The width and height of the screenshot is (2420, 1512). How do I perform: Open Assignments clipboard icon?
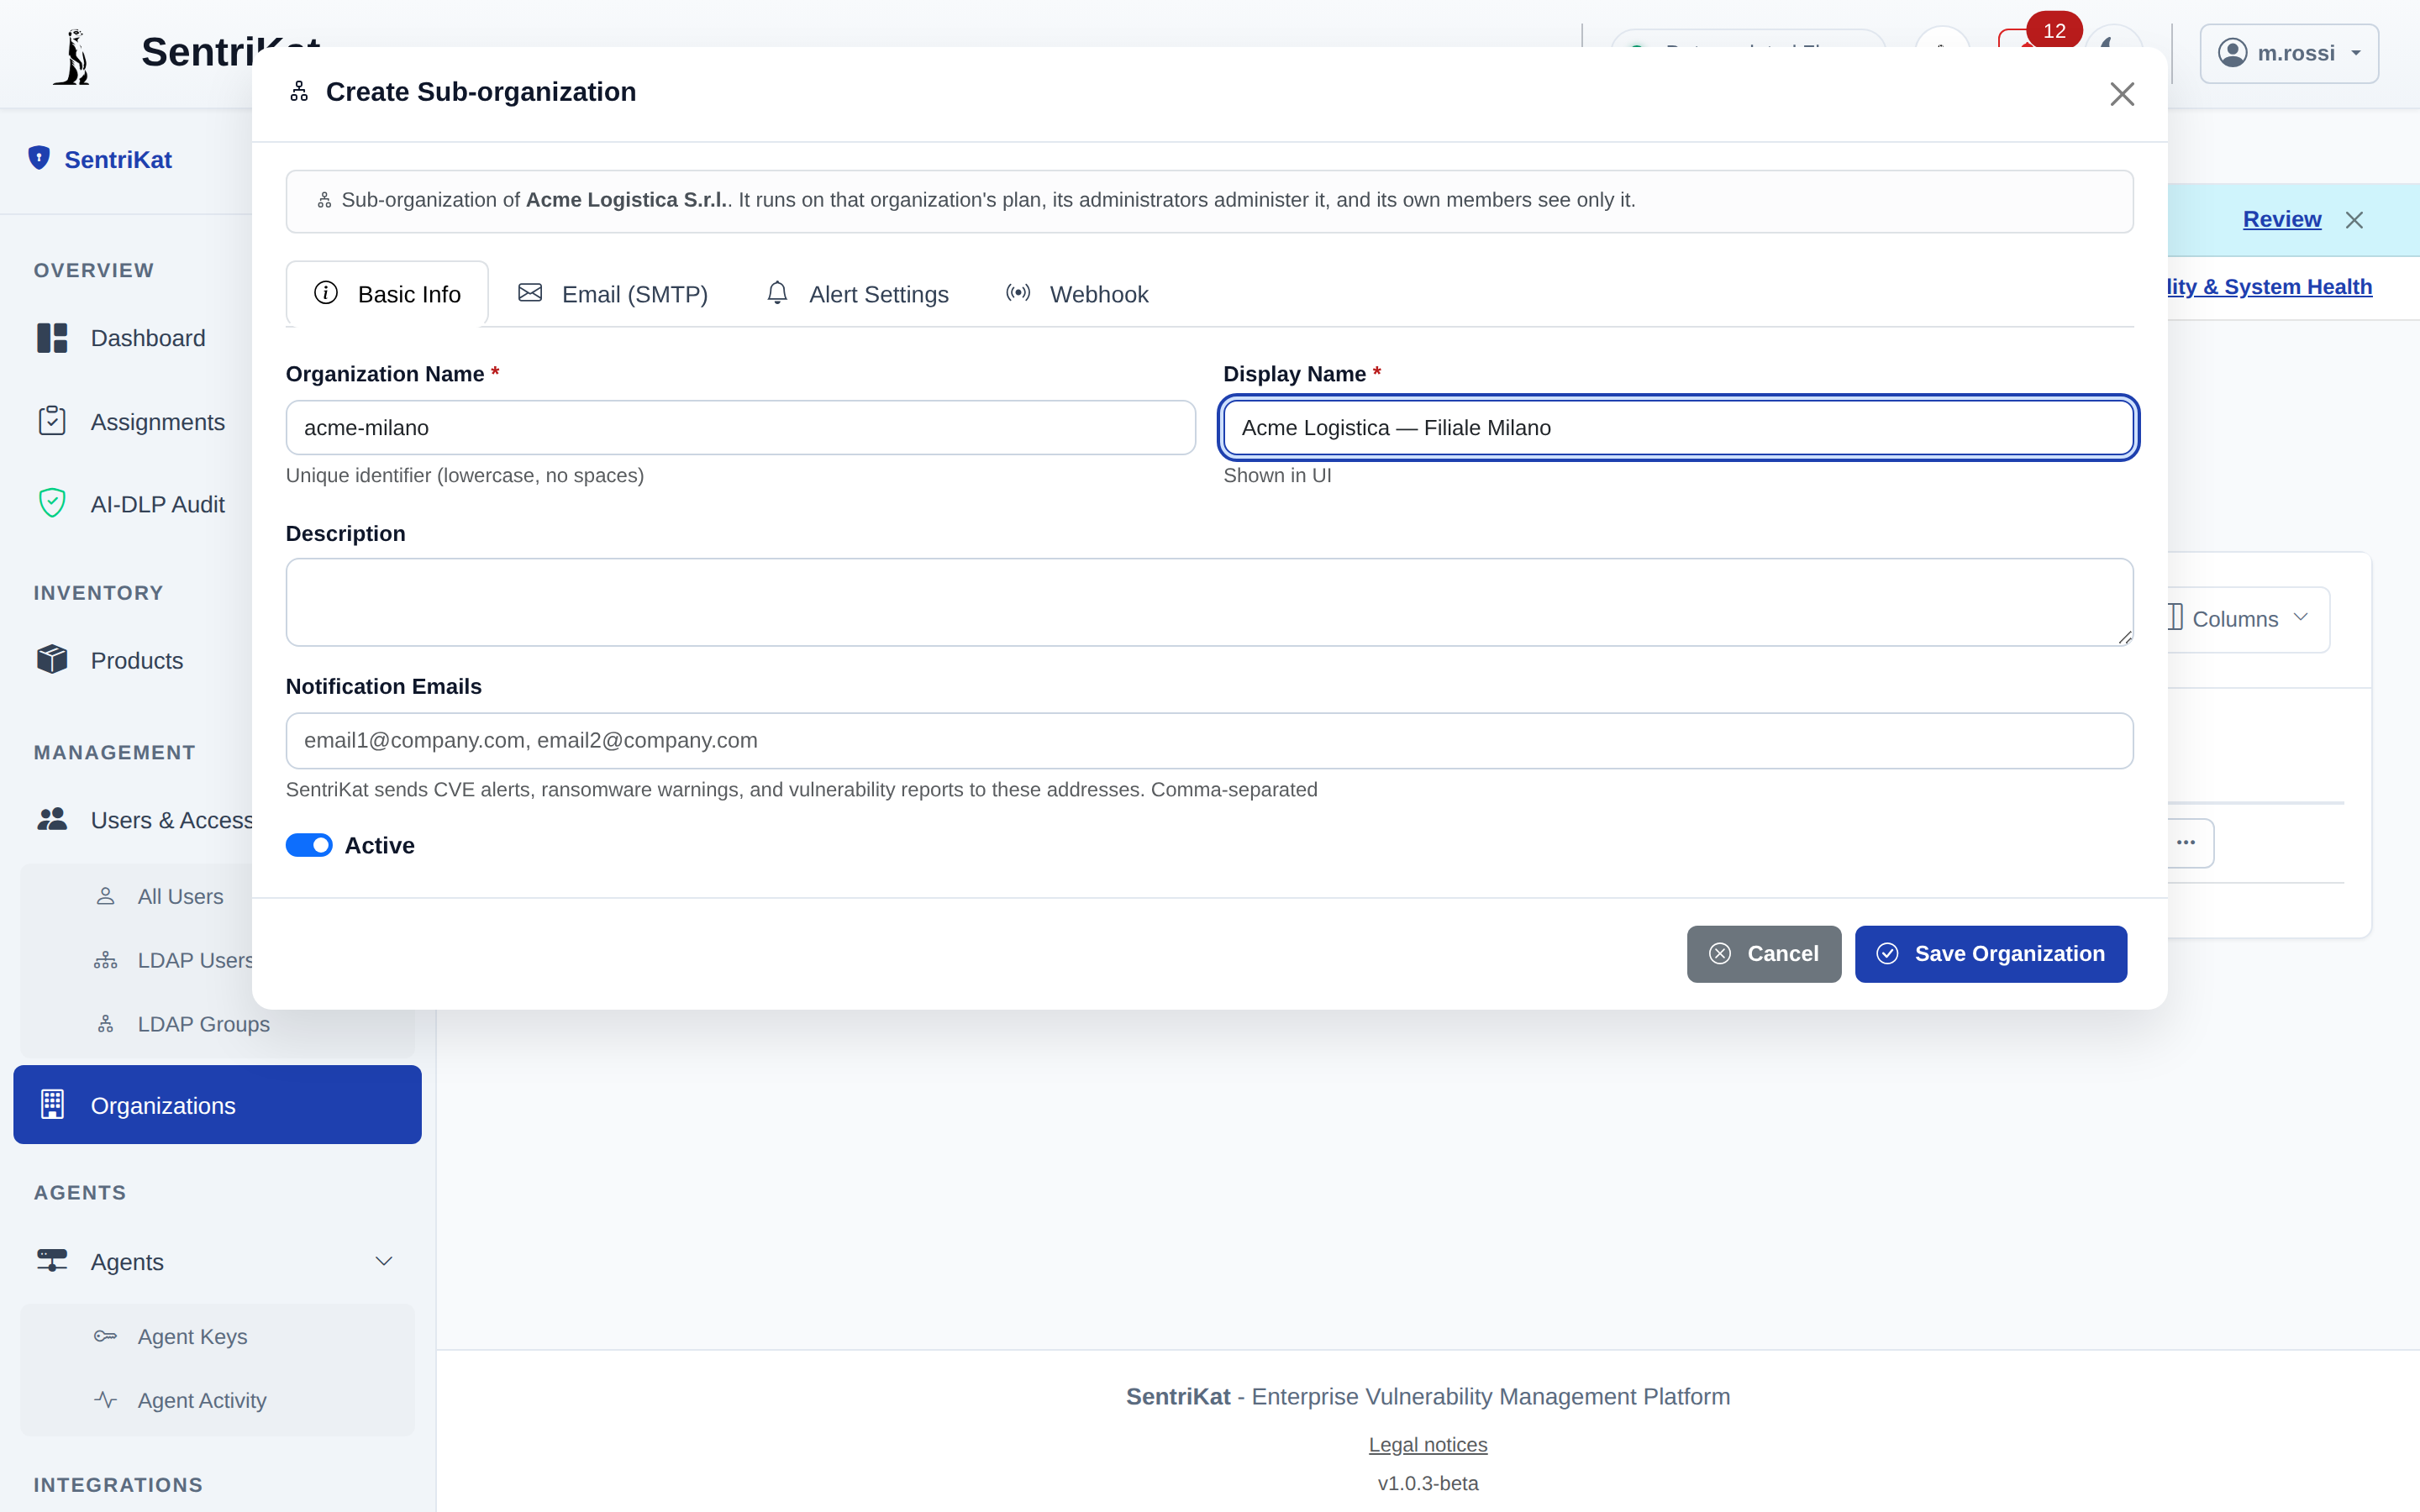[52, 421]
